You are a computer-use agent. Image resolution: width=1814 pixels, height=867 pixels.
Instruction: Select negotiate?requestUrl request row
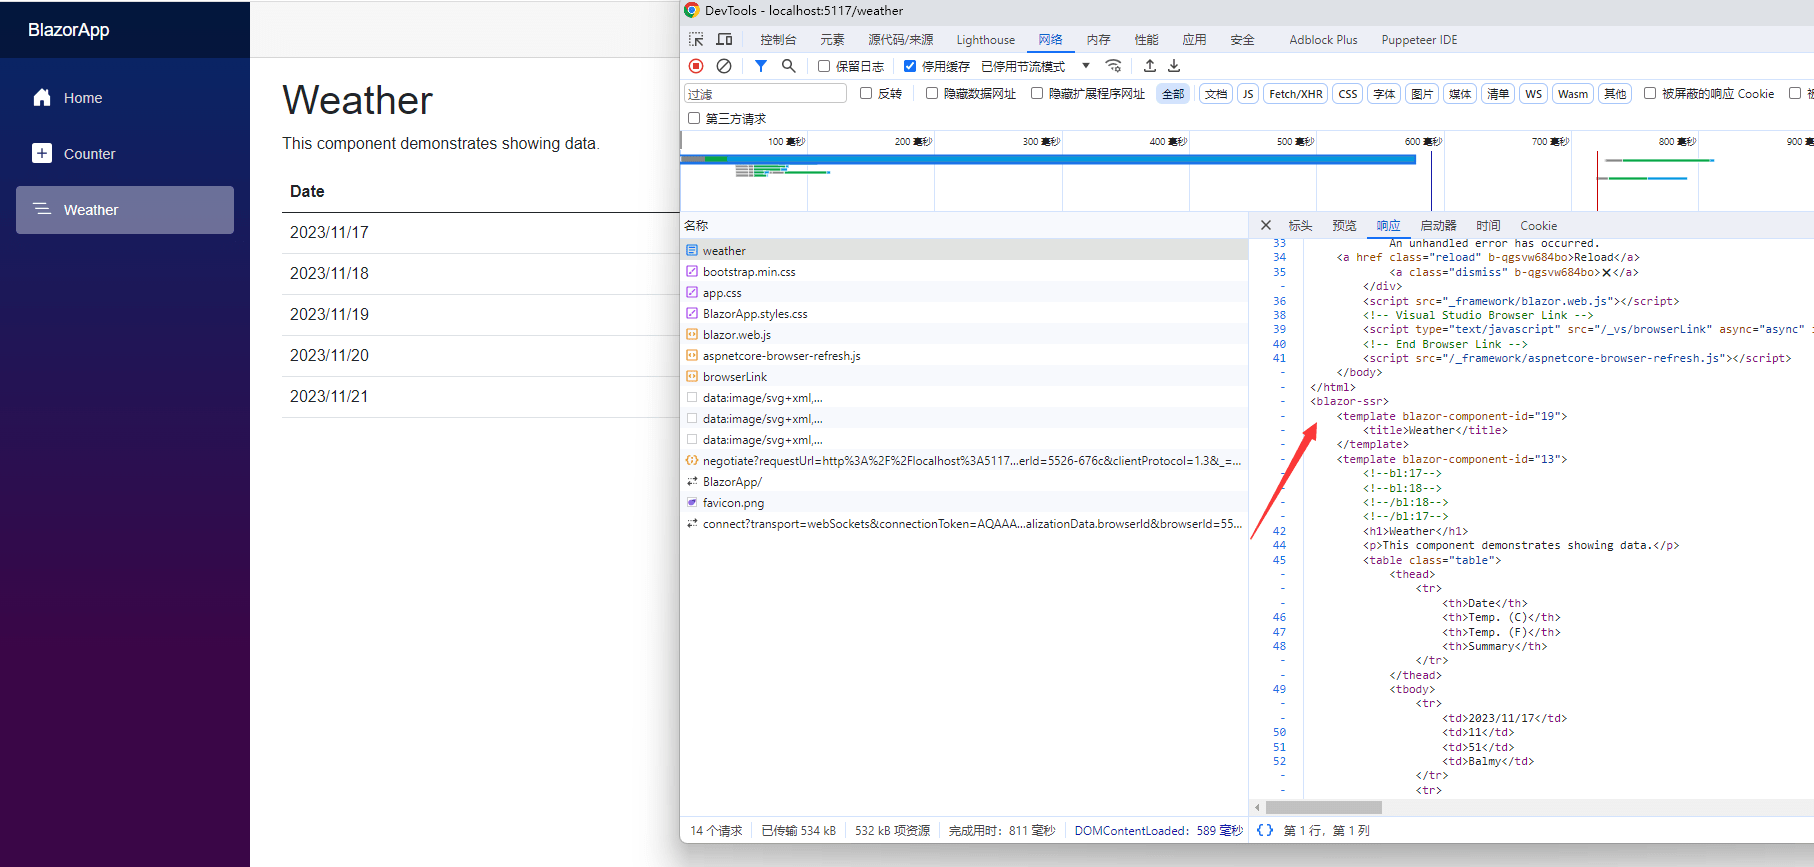(x=964, y=461)
